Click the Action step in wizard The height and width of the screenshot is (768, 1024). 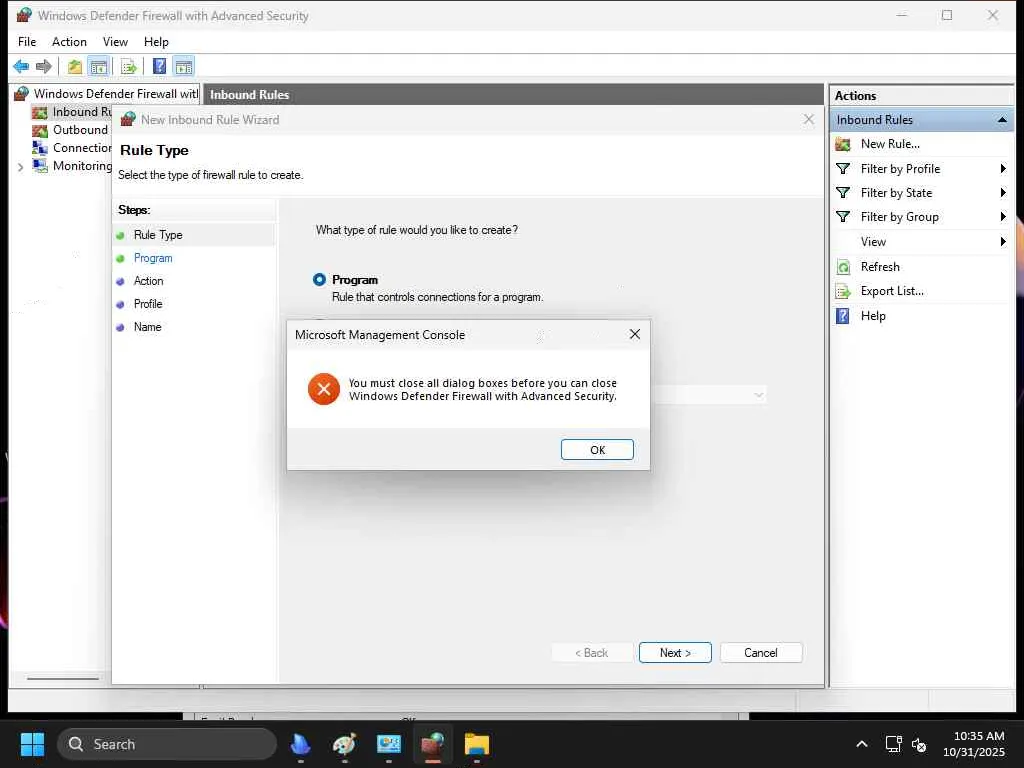pos(148,281)
